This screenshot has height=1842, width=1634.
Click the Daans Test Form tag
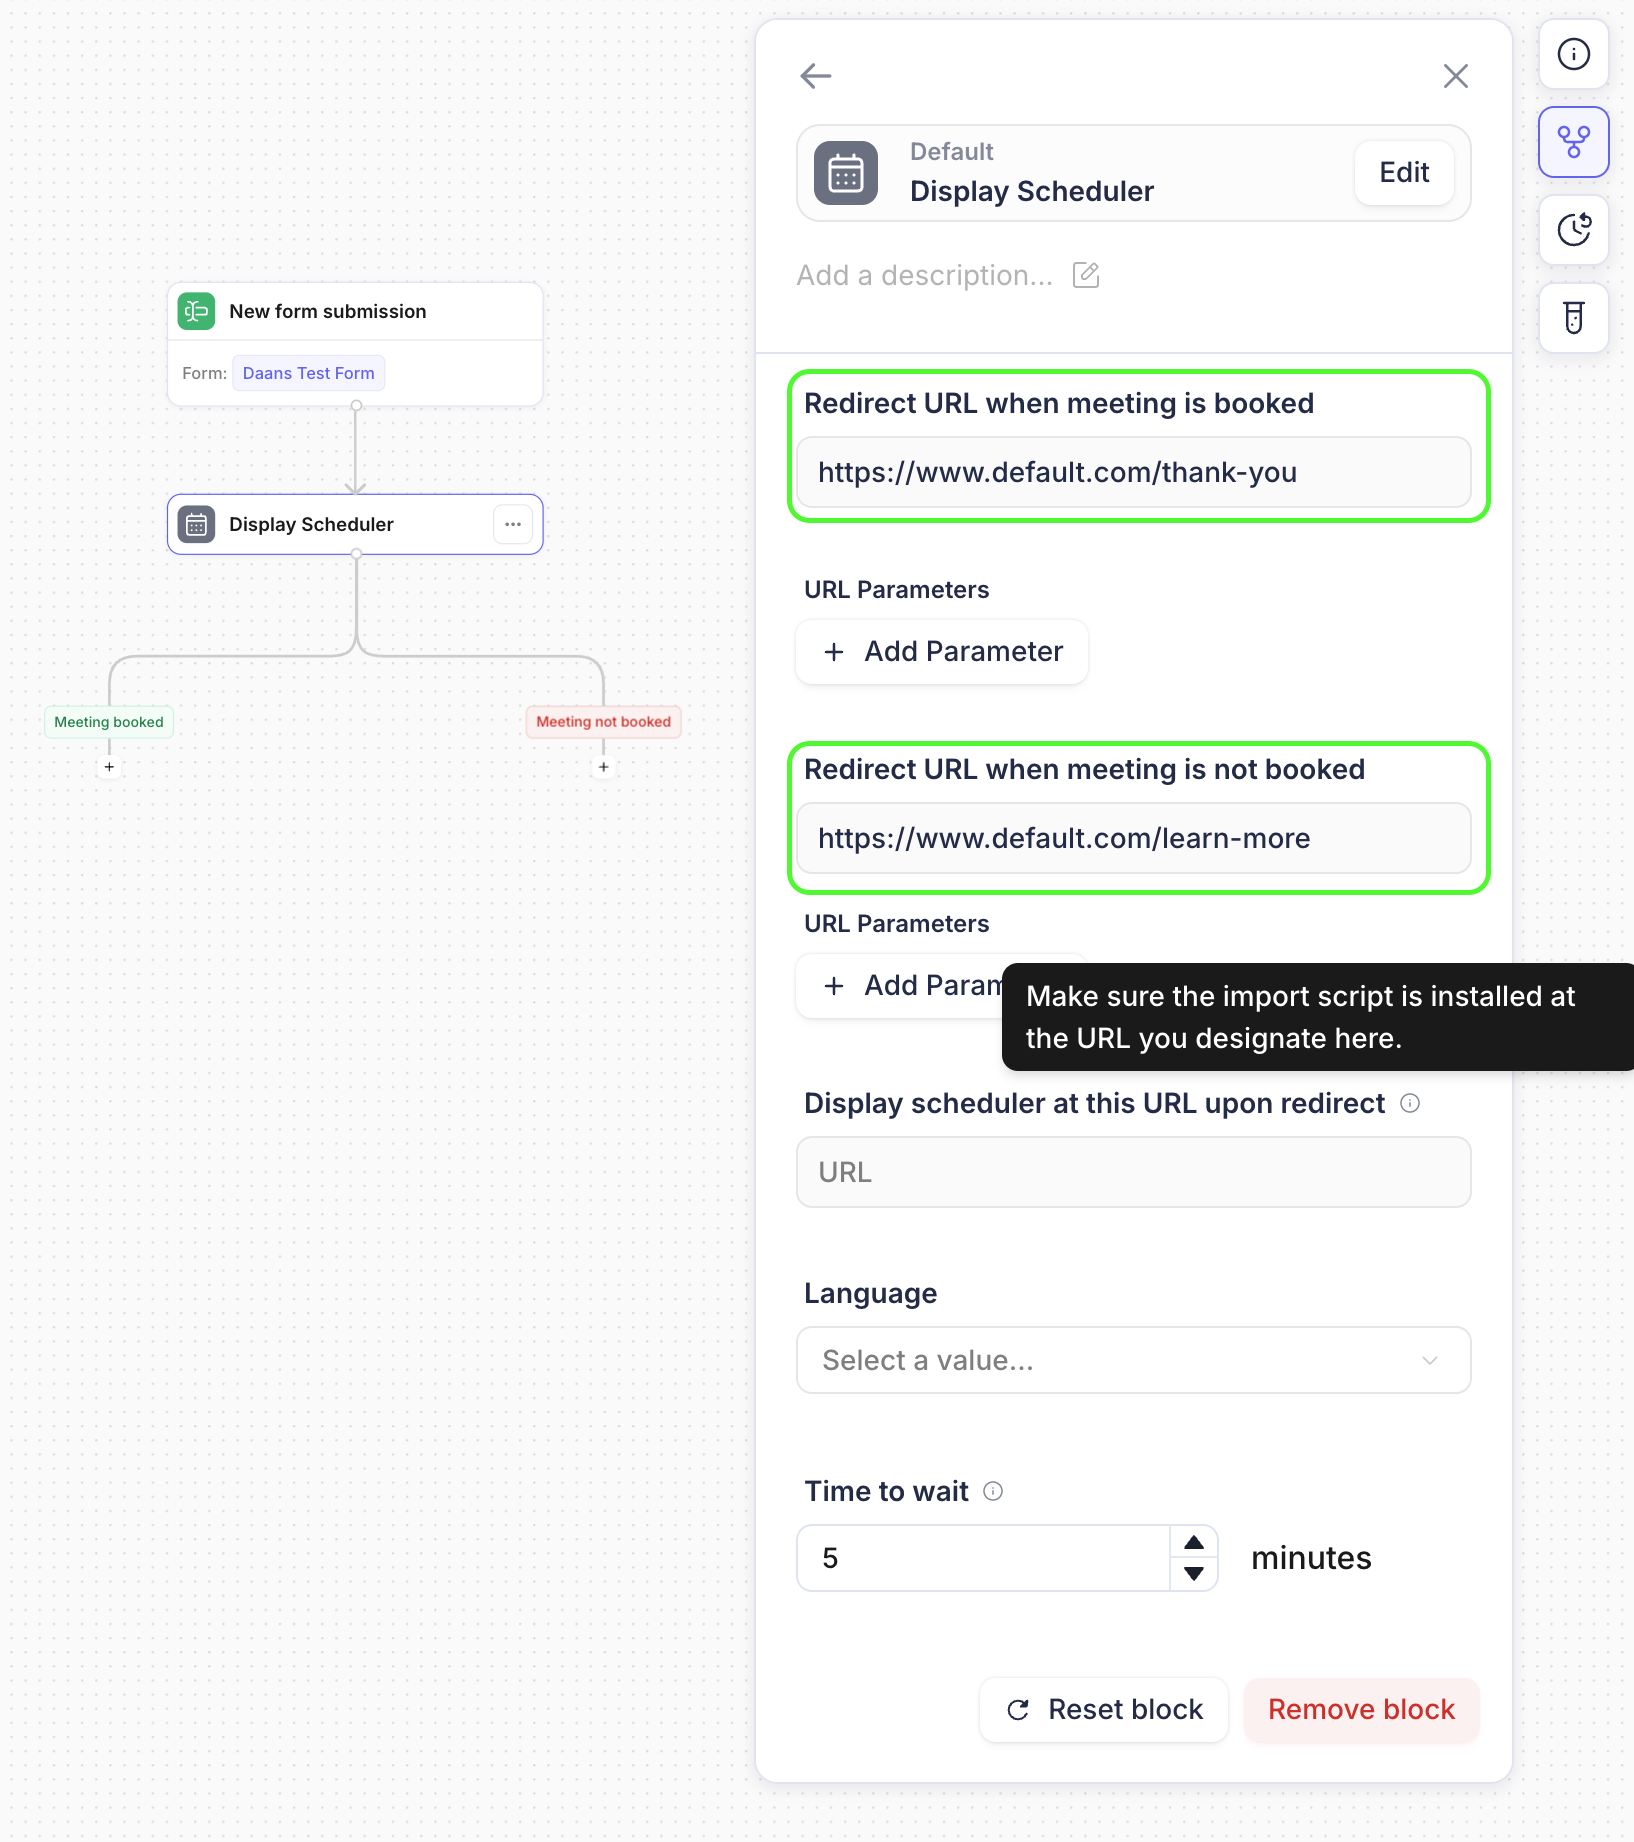click(308, 373)
